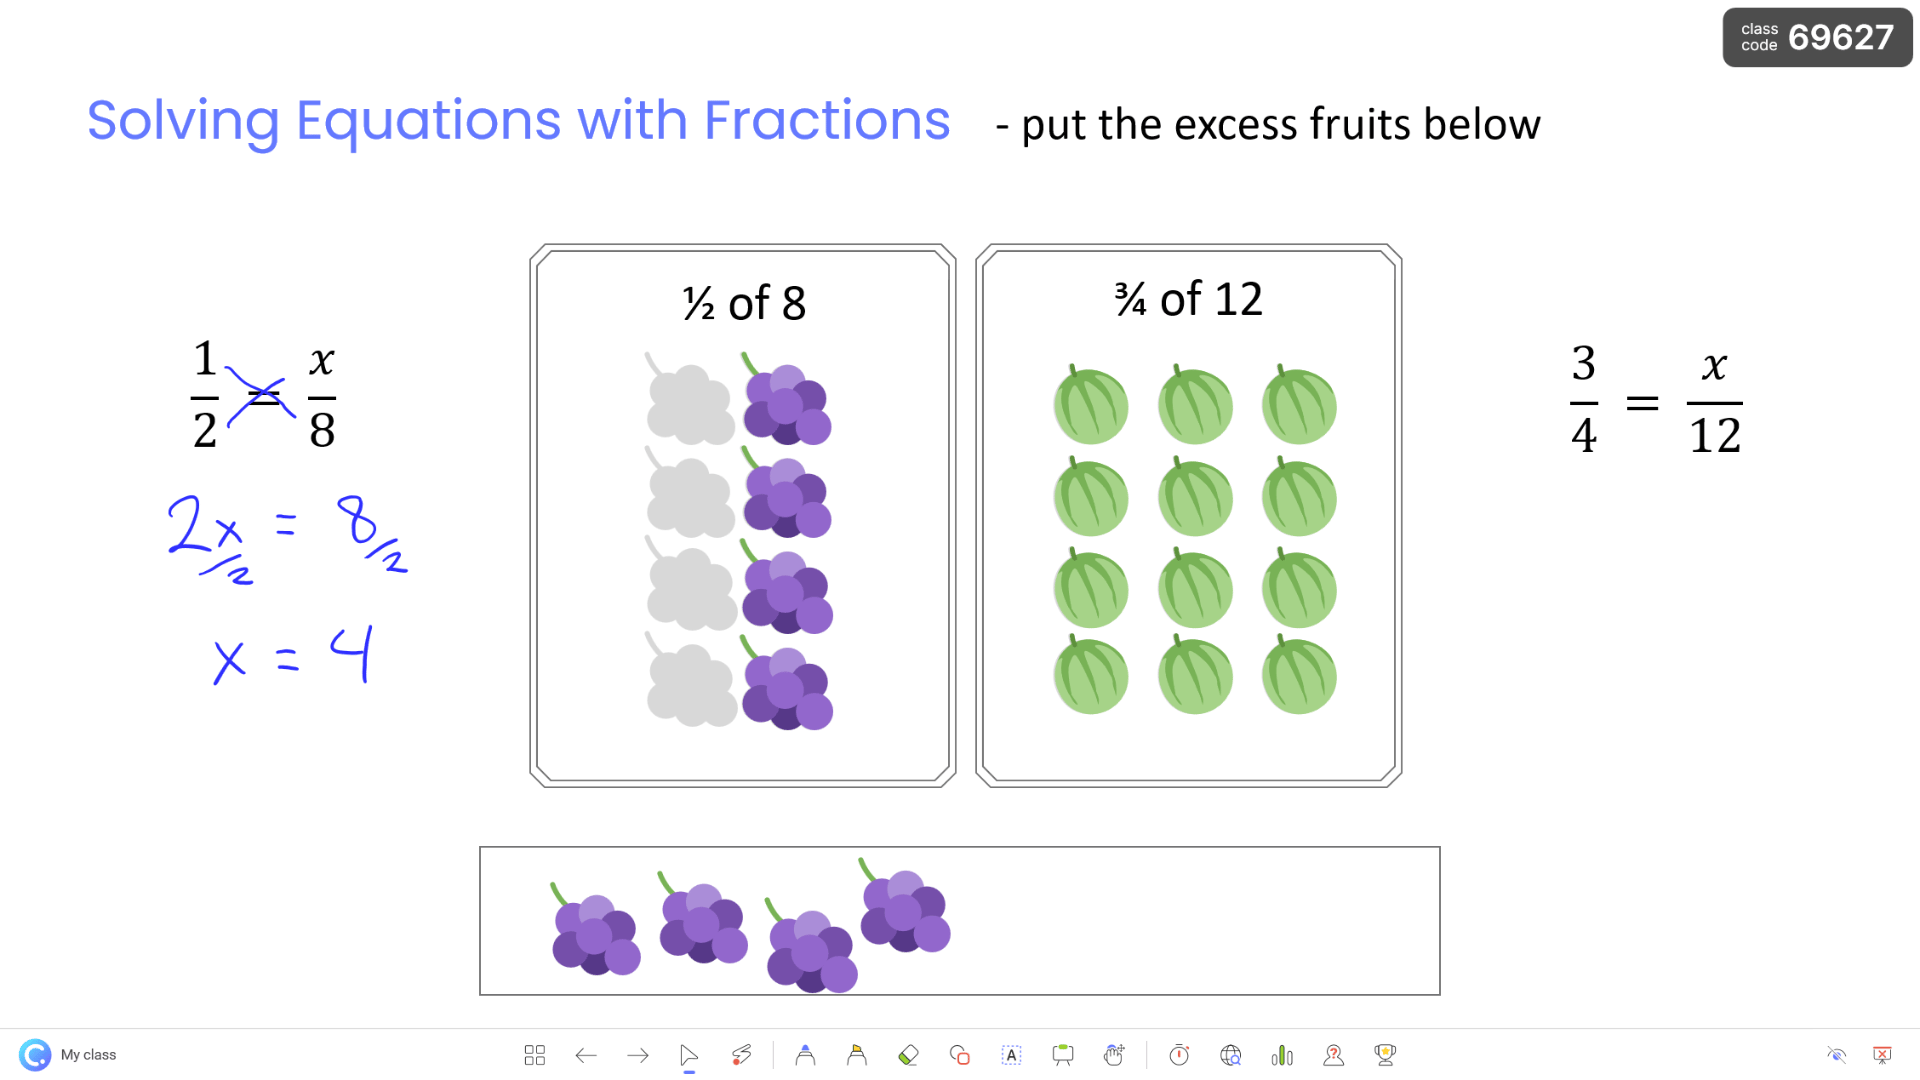The image size is (1920, 1080).
Task: Select the shape/rectangle tool icon
Action: (959, 1055)
